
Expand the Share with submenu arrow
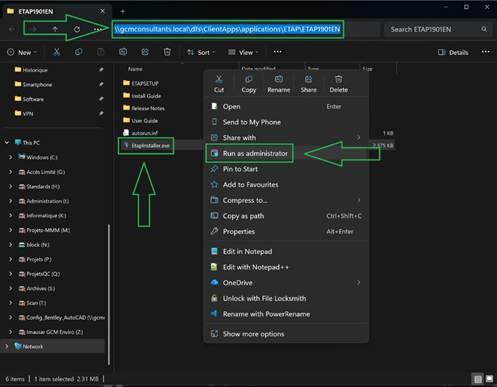click(x=359, y=137)
